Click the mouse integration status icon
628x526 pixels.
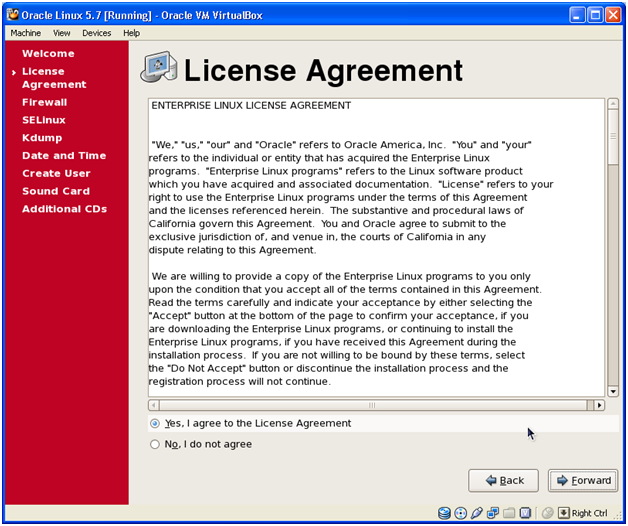pyautogui.click(x=547, y=513)
